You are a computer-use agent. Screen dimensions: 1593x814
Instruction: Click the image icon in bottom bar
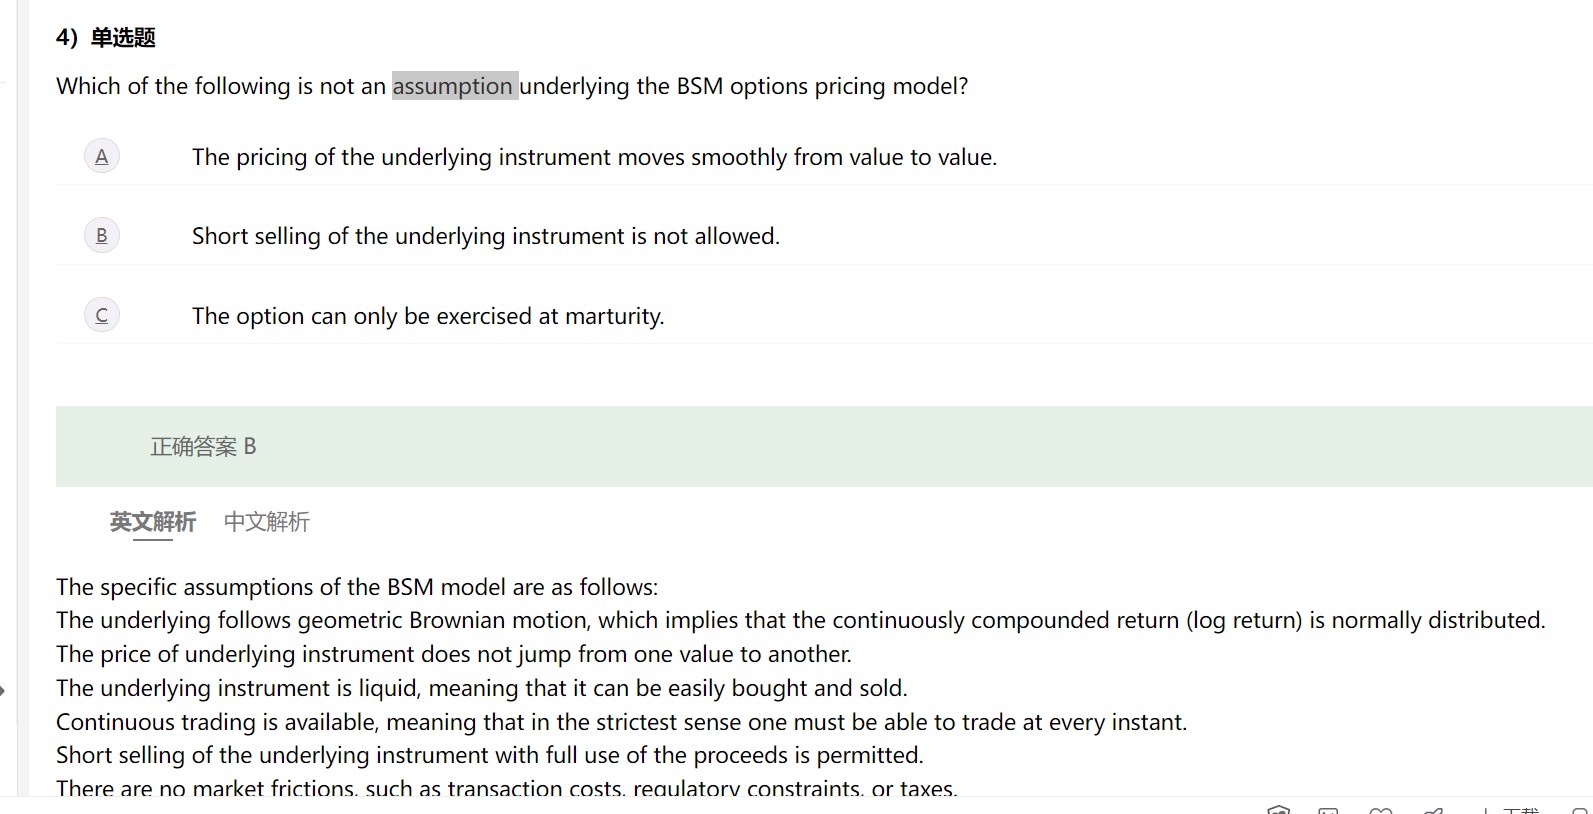(1328, 809)
